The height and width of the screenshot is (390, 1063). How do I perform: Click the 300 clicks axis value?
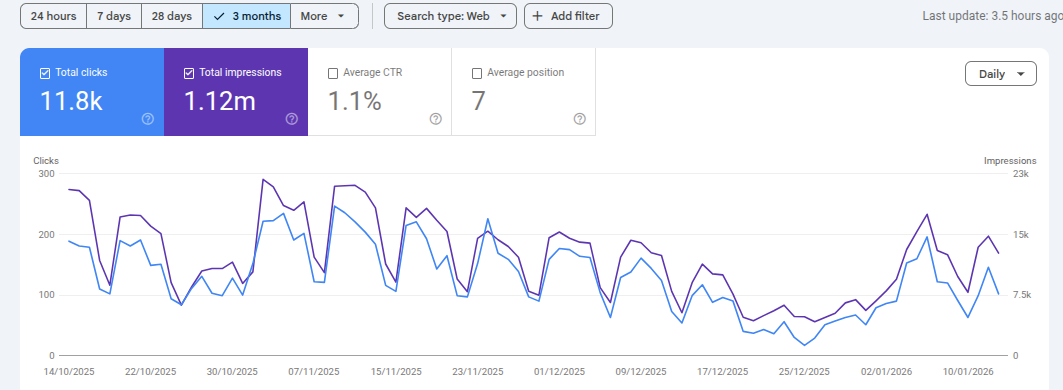pyautogui.click(x=47, y=174)
